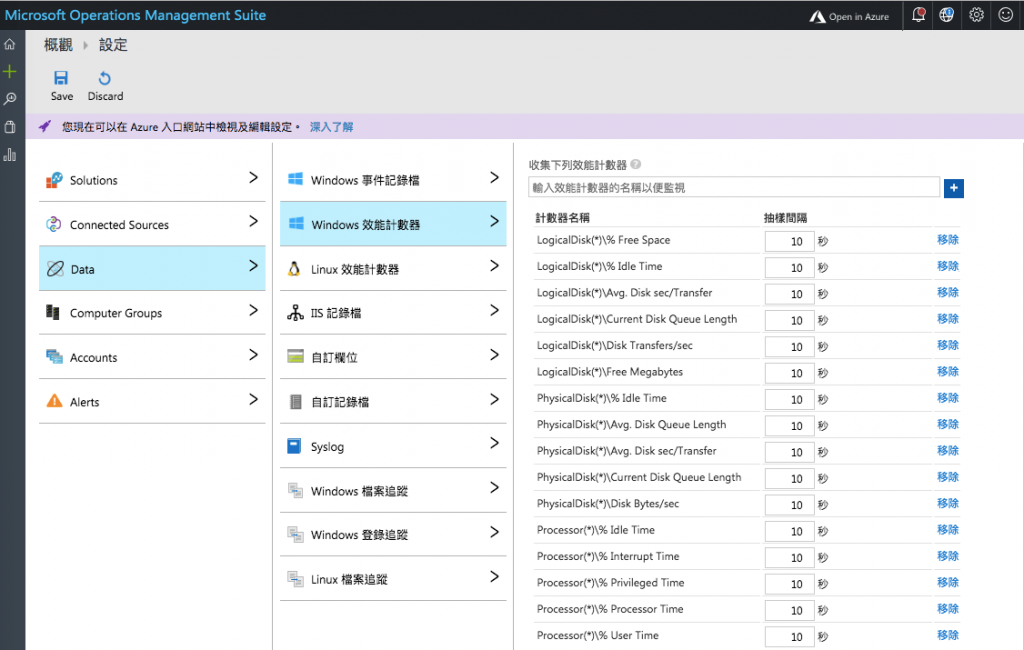The height and width of the screenshot is (650, 1024).
Task: Click the Solutions puzzle icon
Action: [54, 180]
